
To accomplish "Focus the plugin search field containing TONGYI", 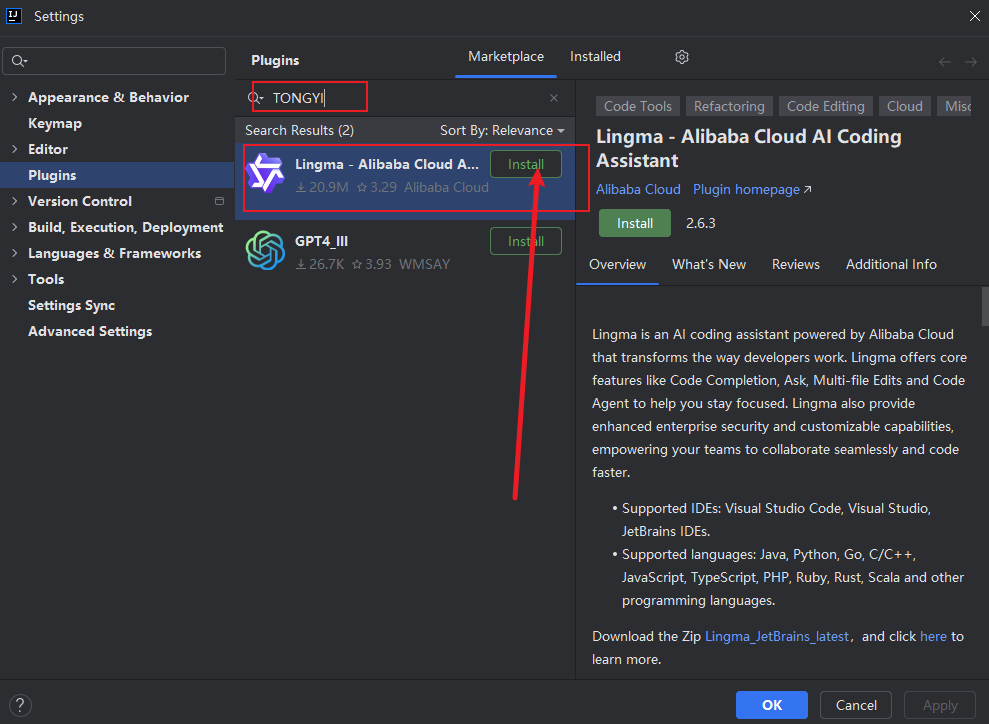I will (404, 98).
